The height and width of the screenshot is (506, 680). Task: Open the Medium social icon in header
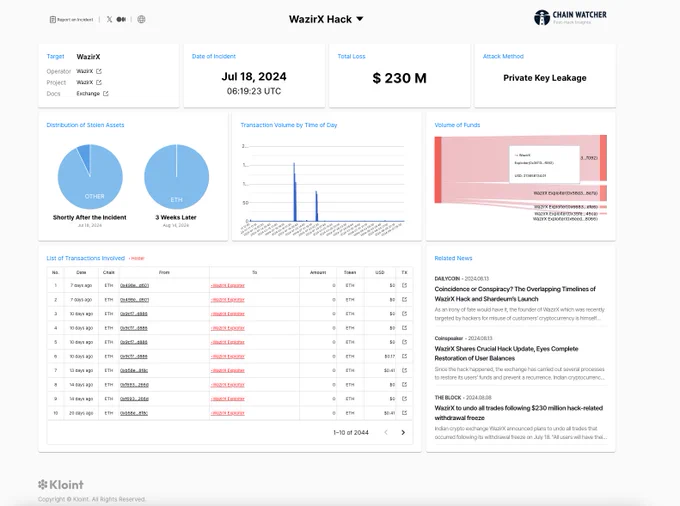tap(121, 20)
